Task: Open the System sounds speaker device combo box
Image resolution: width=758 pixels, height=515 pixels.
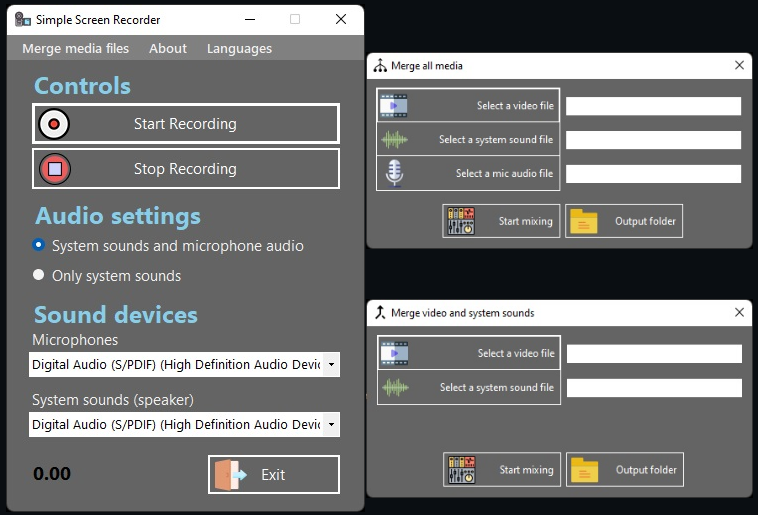Action: click(x=184, y=425)
